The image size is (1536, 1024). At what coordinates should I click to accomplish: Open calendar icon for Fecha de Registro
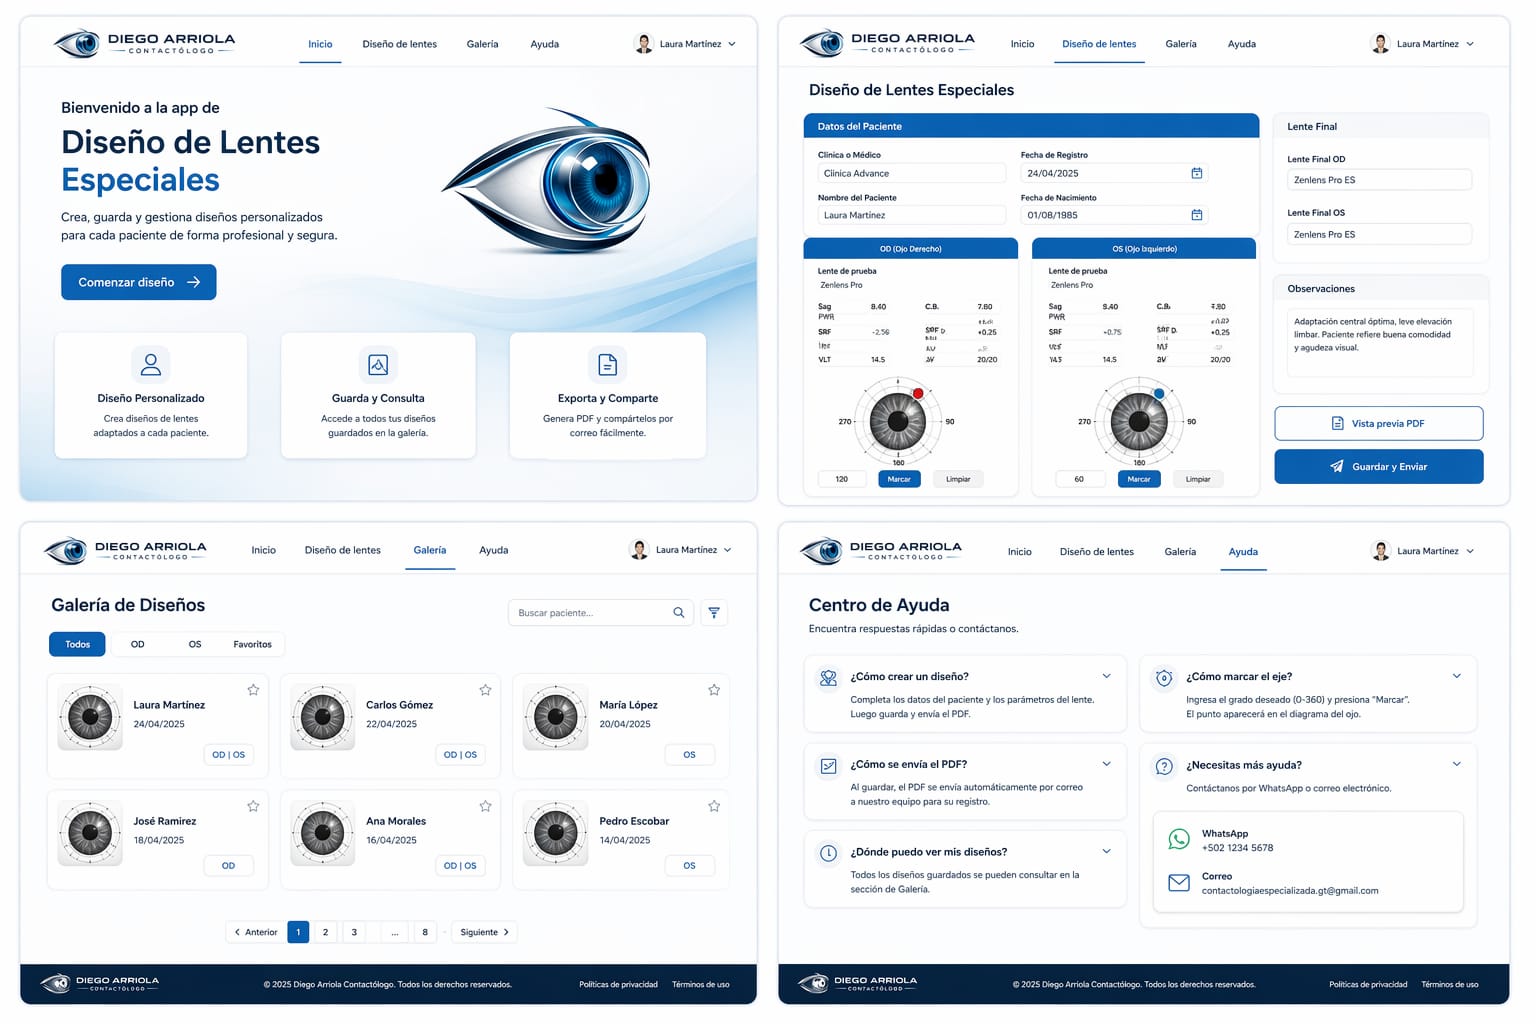point(1197,173)
